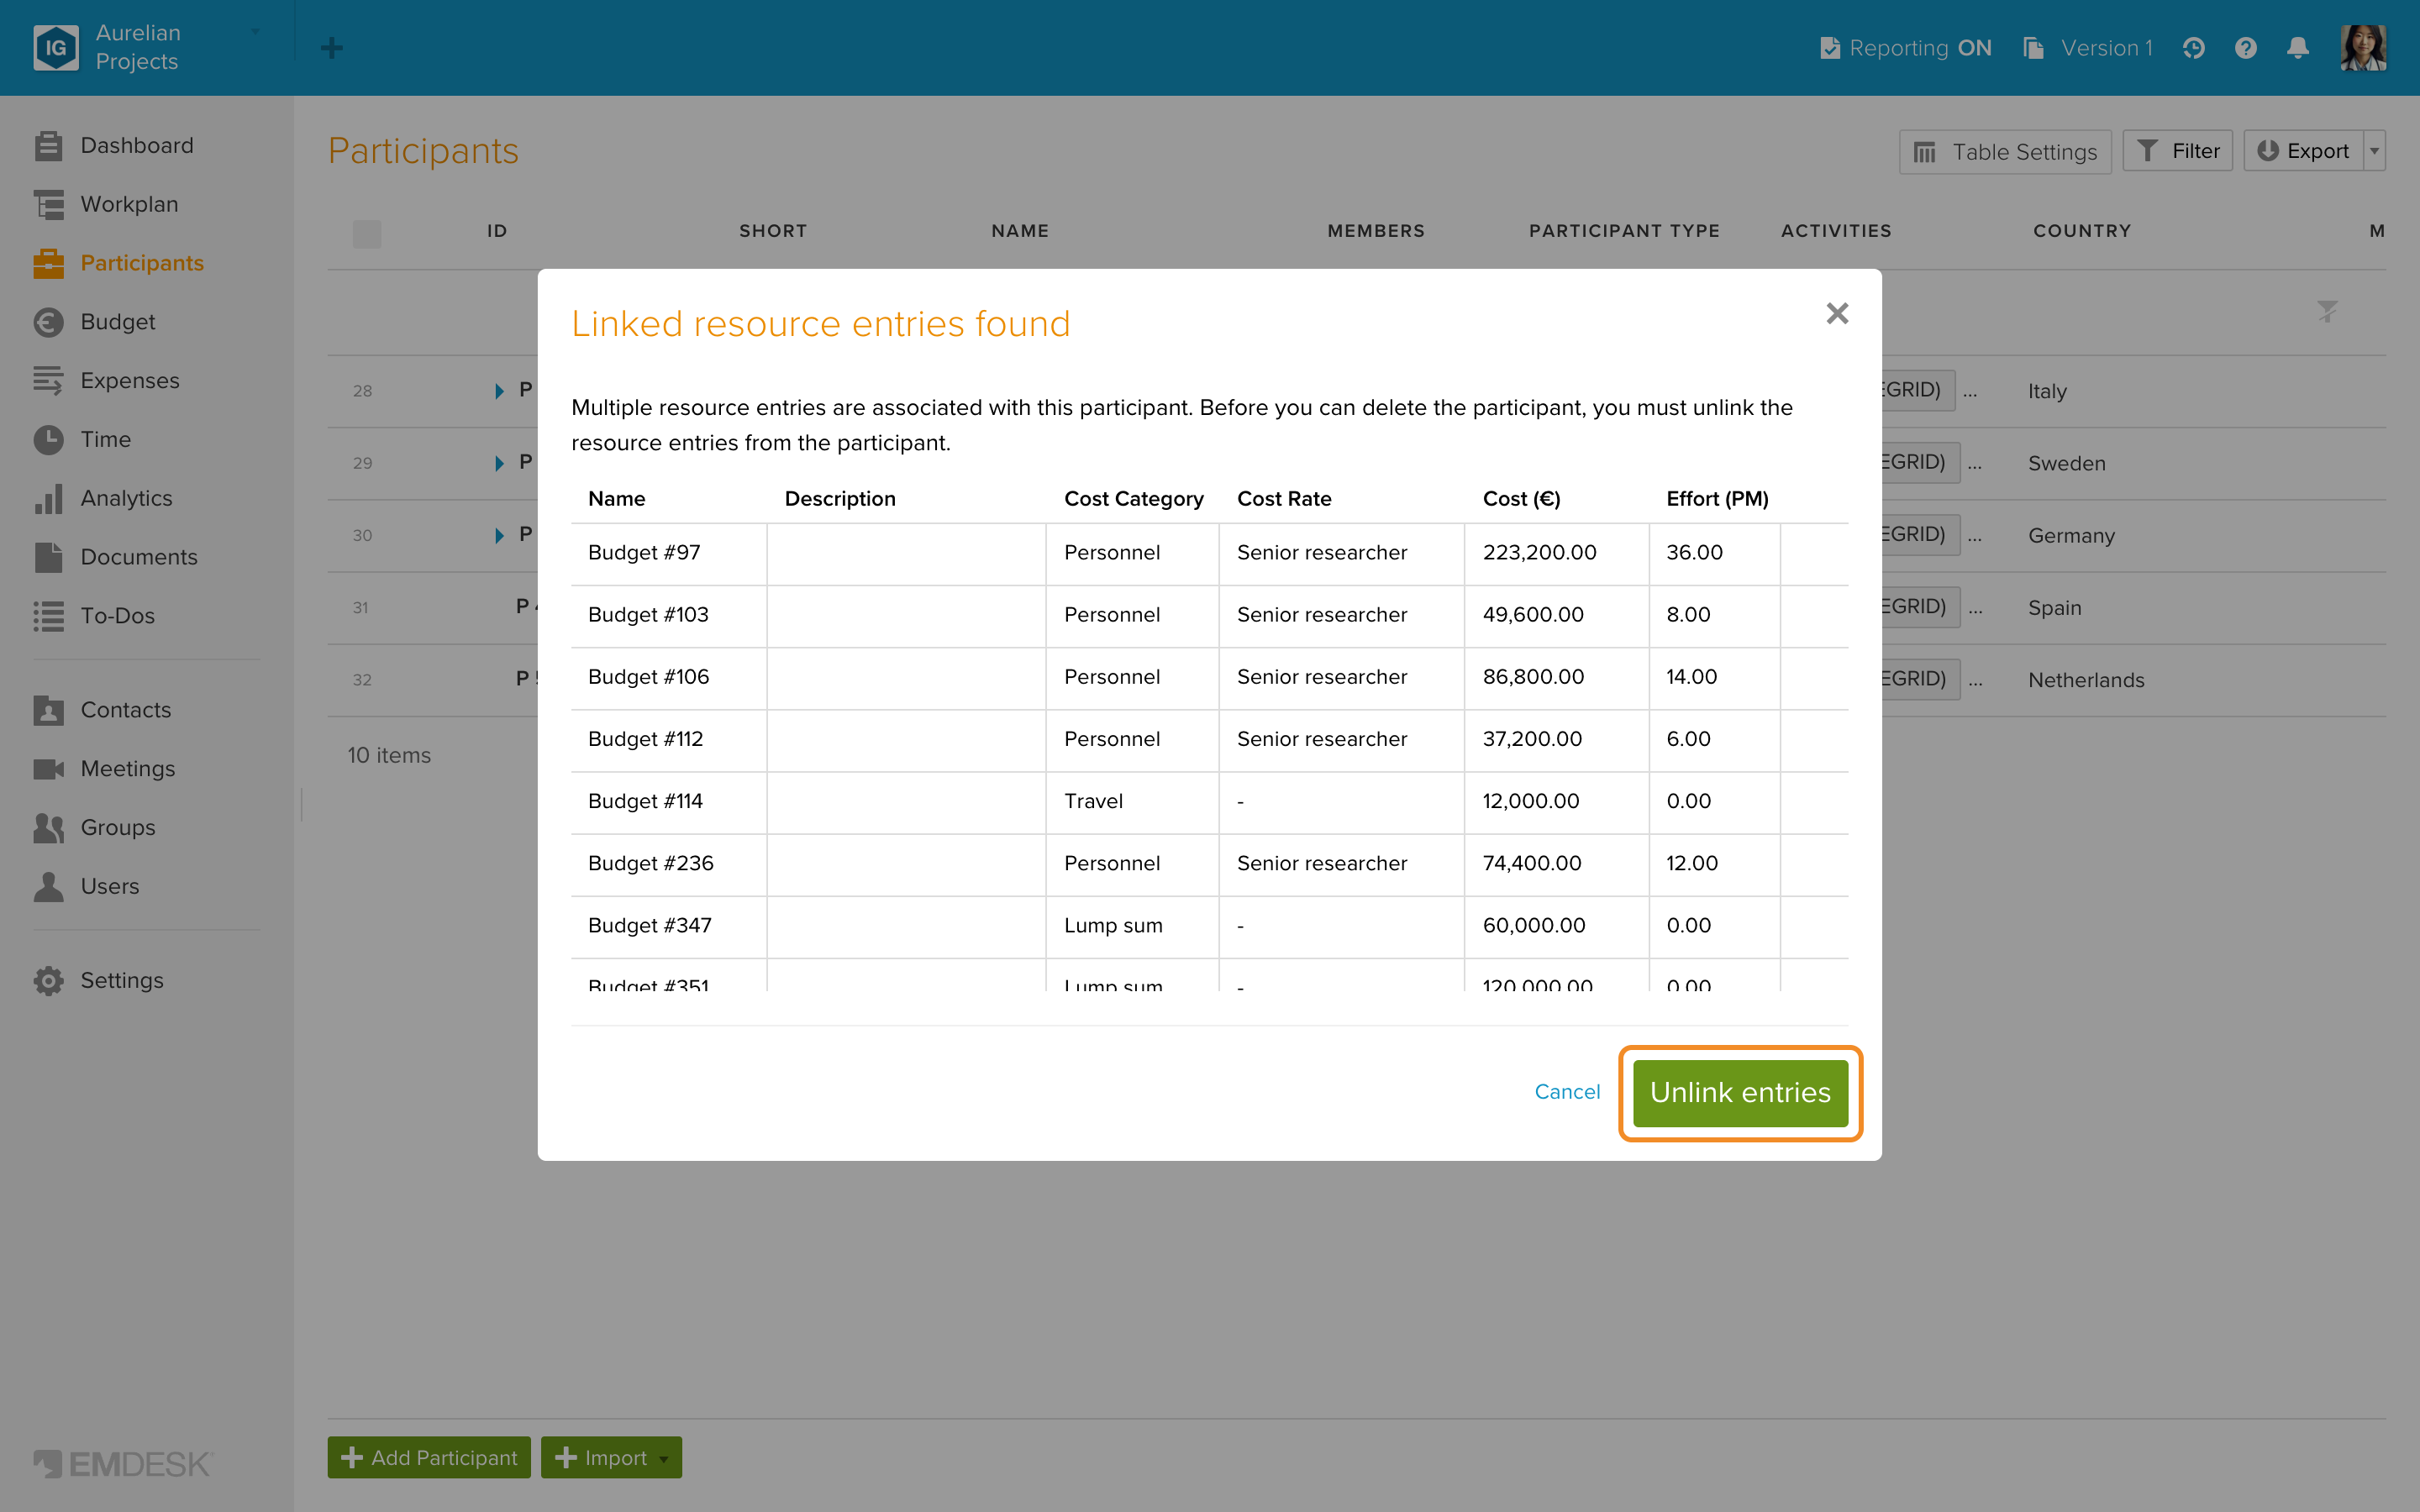Open the Import dropdown button
The width and height of the screenshot is (2420, 1512).
coord(611,1458)
